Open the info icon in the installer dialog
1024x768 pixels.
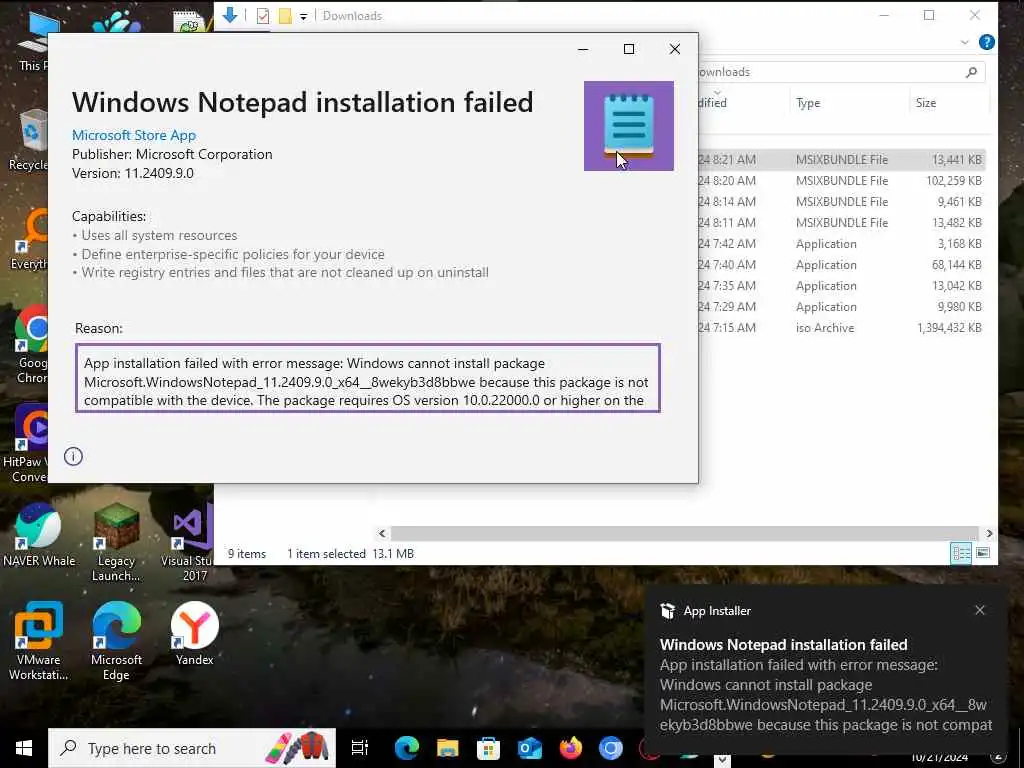click(73, 456)
